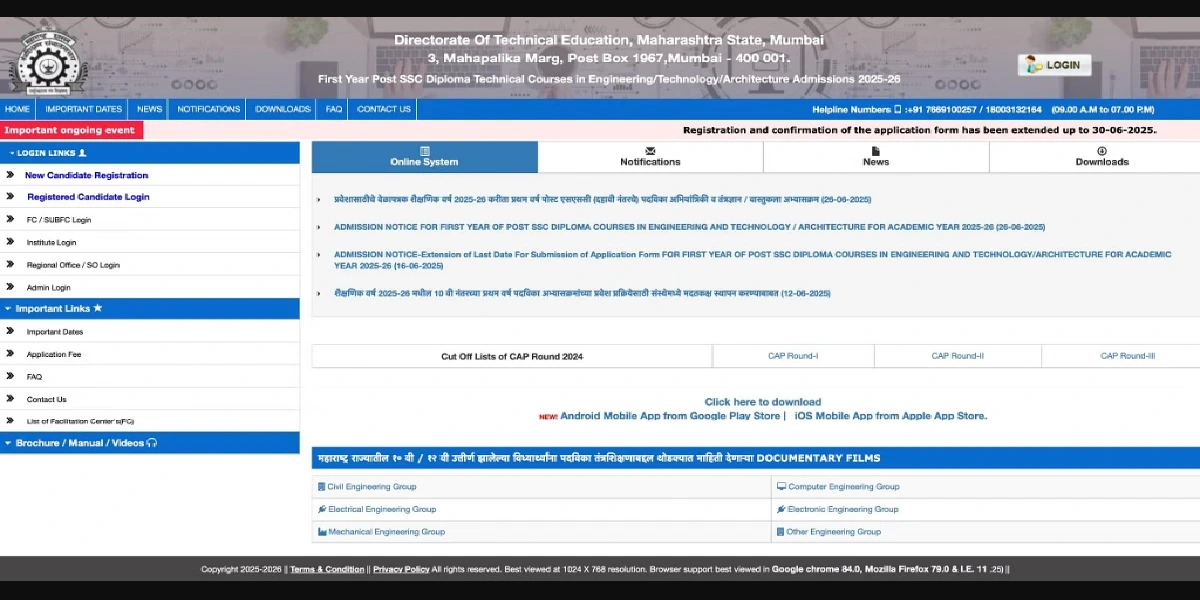Open CAP Round-I cut off list

click(x=793, y=356)
